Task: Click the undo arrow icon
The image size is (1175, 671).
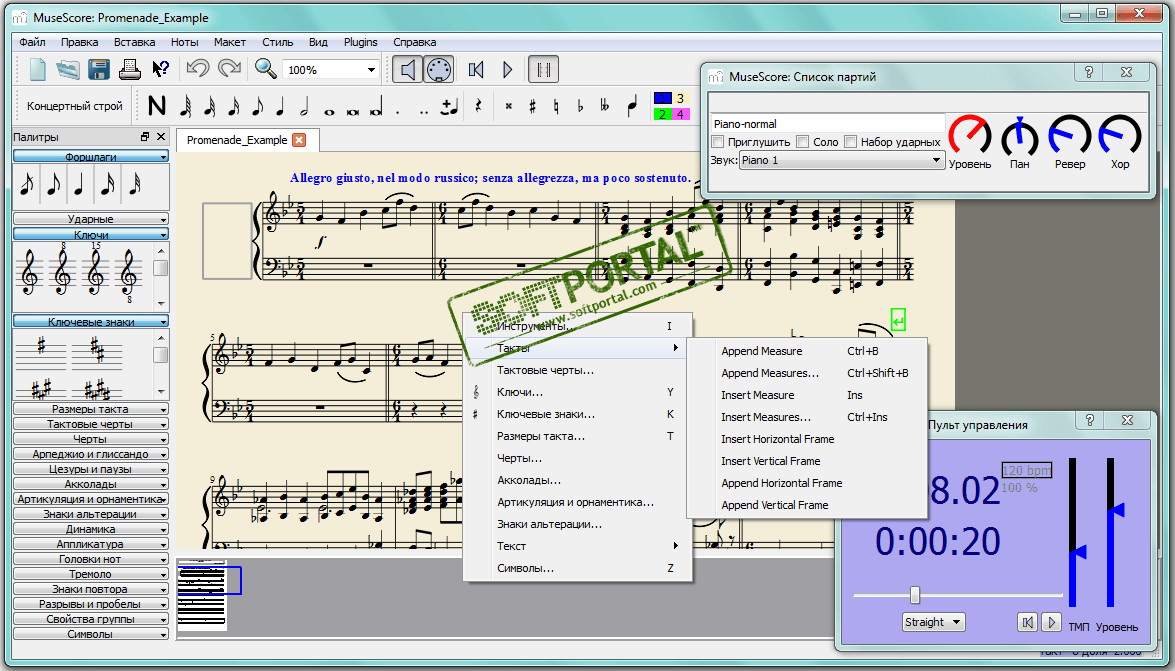Action: tap(197, 69)
